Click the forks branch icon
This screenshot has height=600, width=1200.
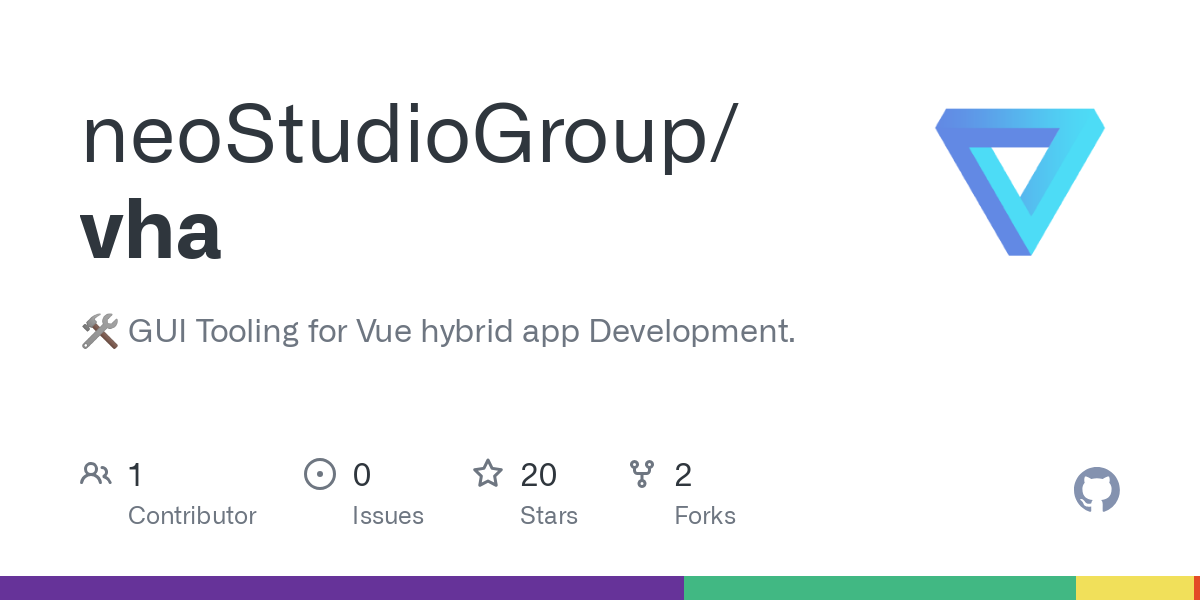tap(641, 473)
